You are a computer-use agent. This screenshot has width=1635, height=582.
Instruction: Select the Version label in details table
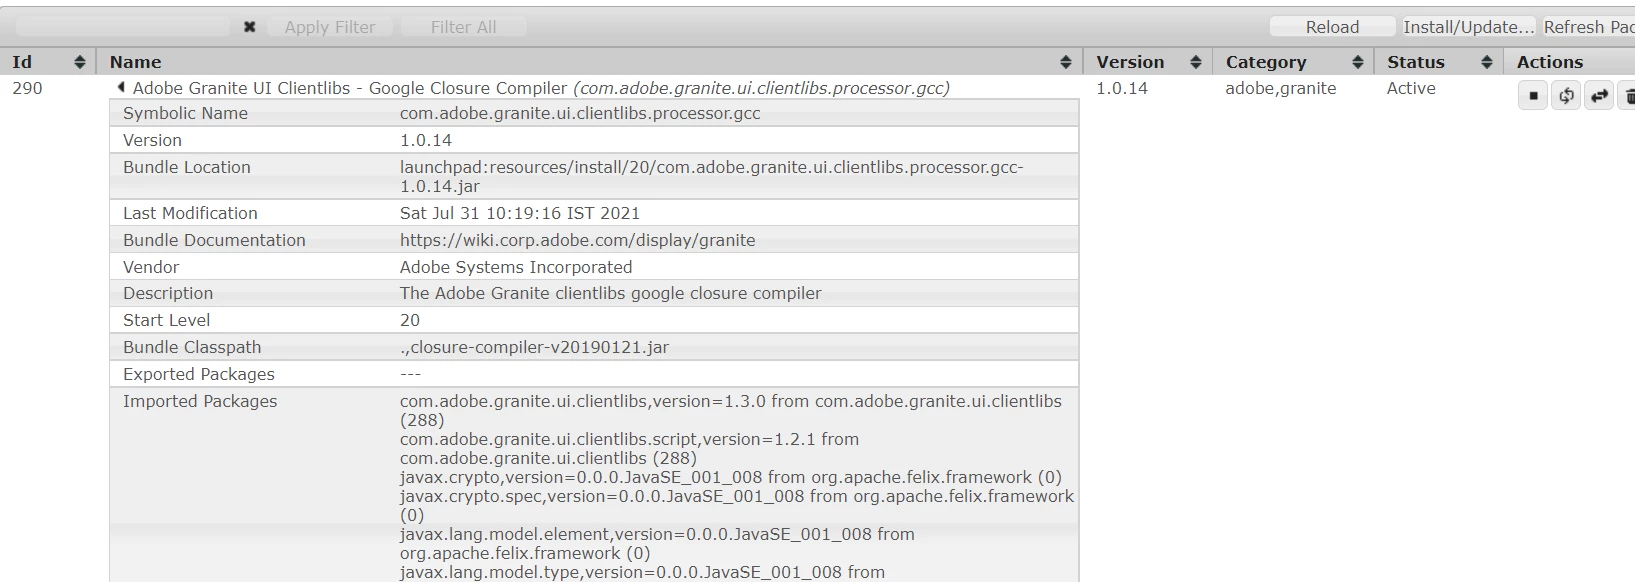click(x=152, y=140)
